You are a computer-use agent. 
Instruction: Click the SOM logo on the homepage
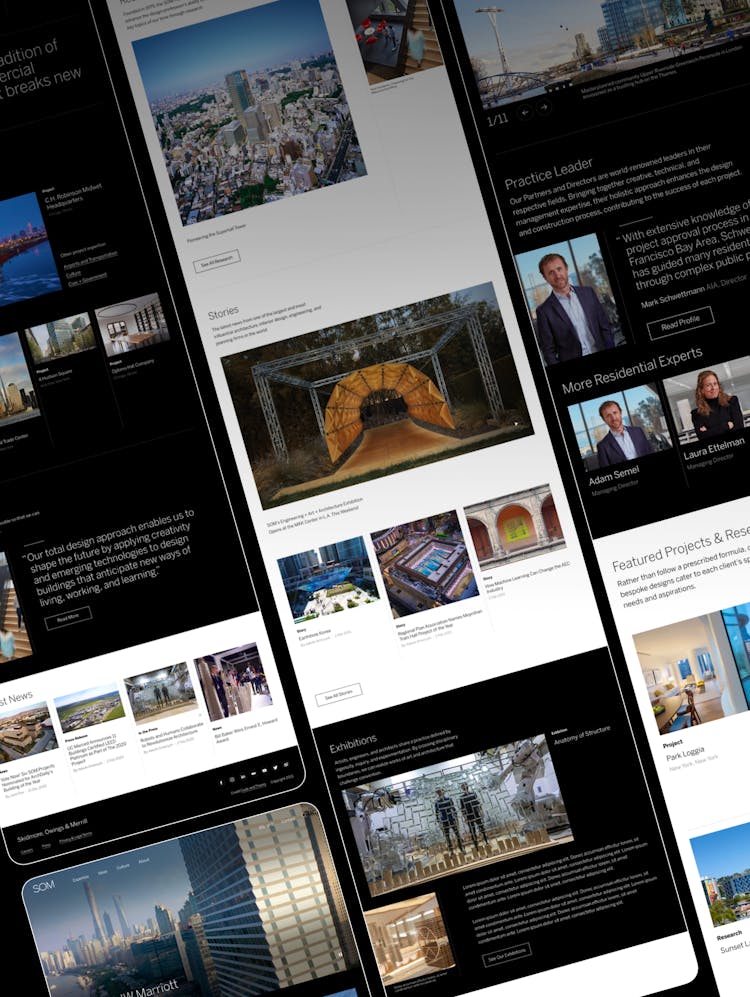(43, 887)
